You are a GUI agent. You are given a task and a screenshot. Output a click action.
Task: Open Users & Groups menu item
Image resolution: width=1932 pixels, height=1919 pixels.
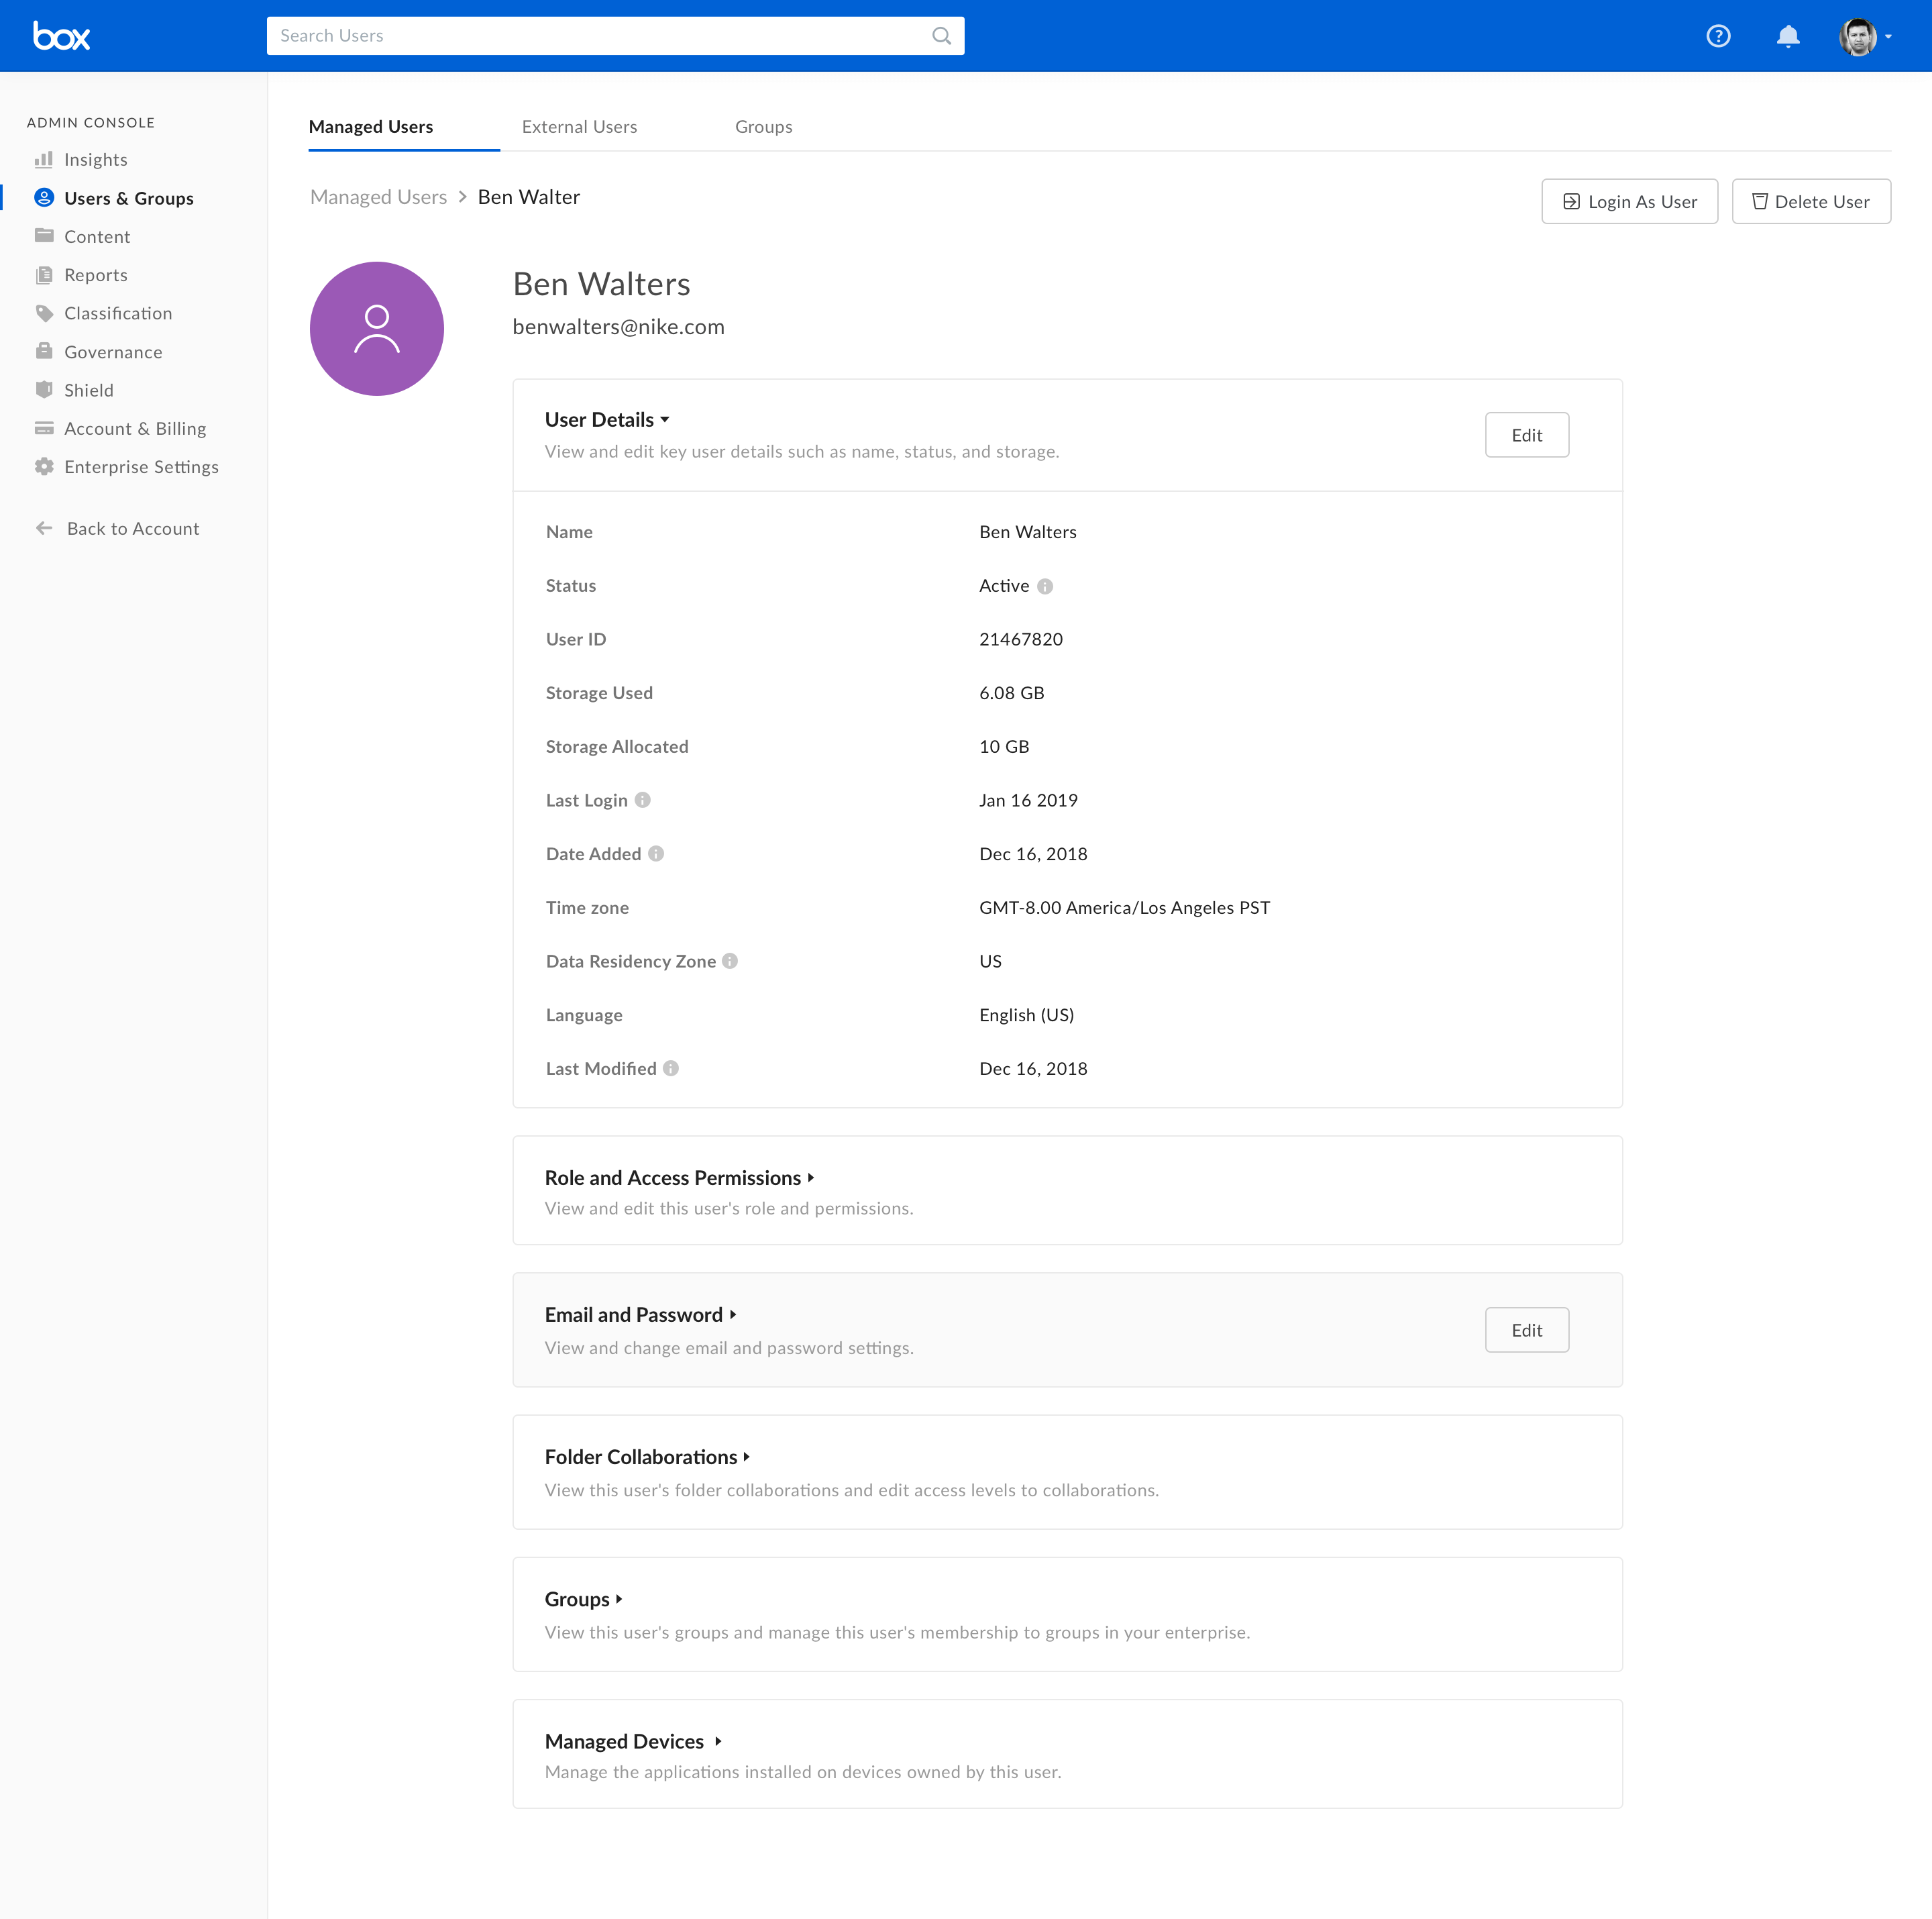[x=129, y=198]
